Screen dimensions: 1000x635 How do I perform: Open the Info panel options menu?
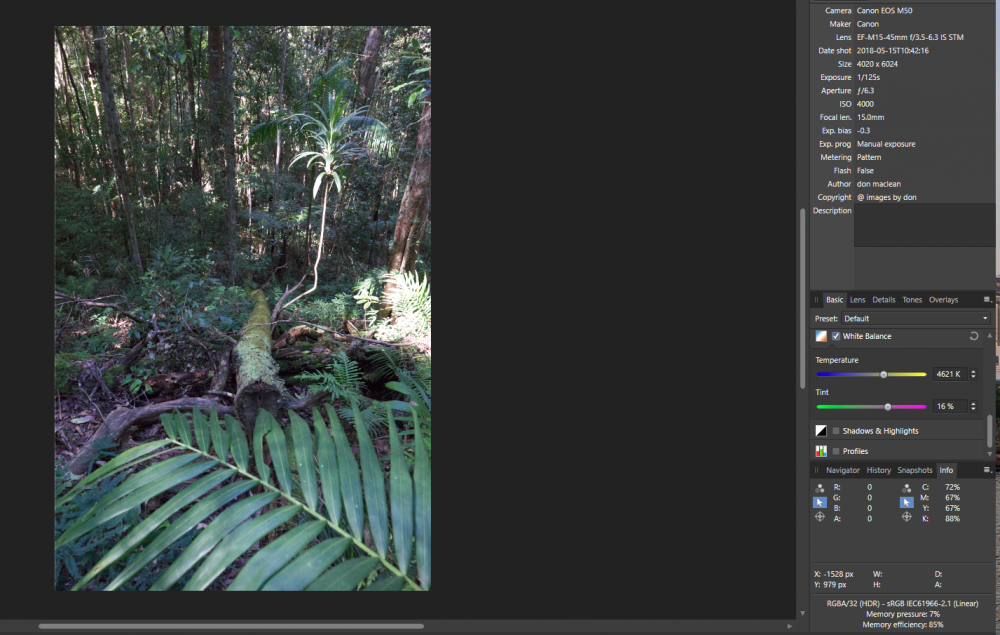click(x=986, y=469)
